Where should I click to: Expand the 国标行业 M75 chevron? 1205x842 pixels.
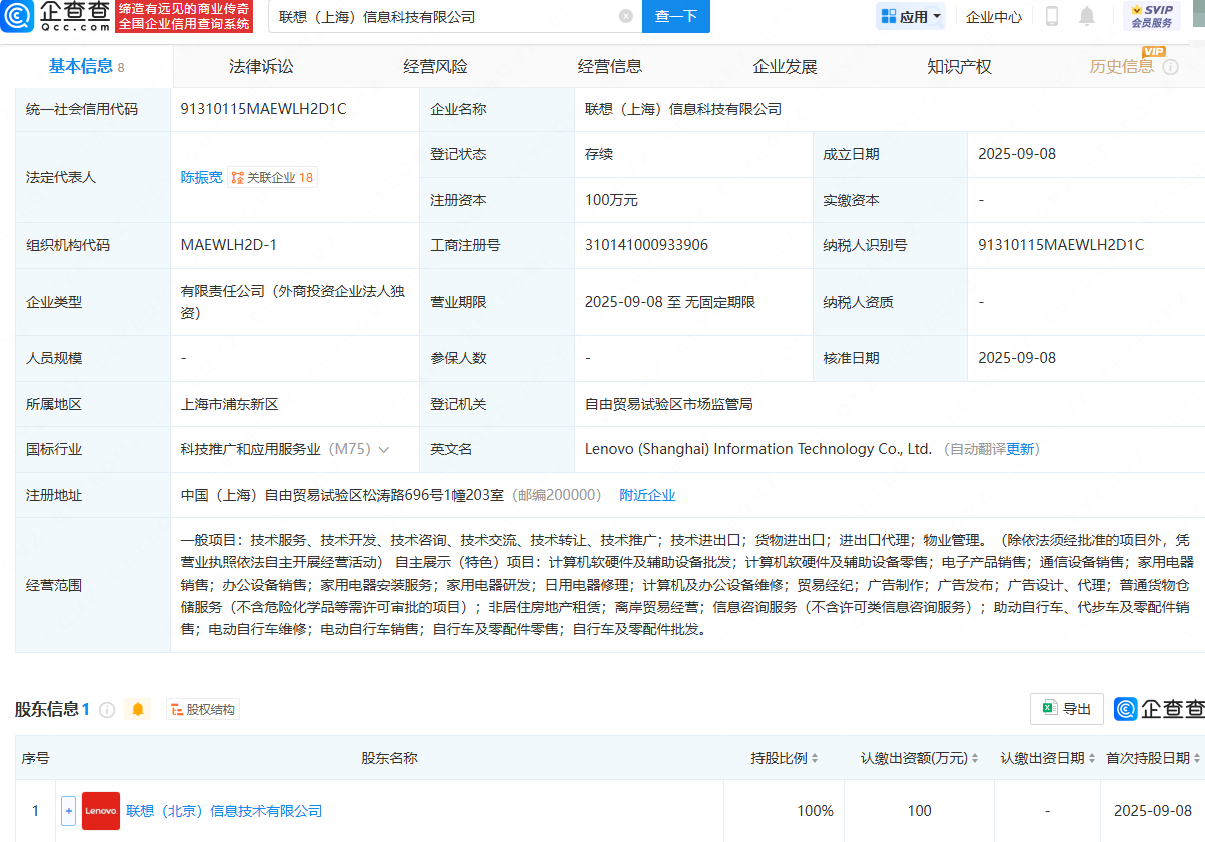click(x=384, y=450)
